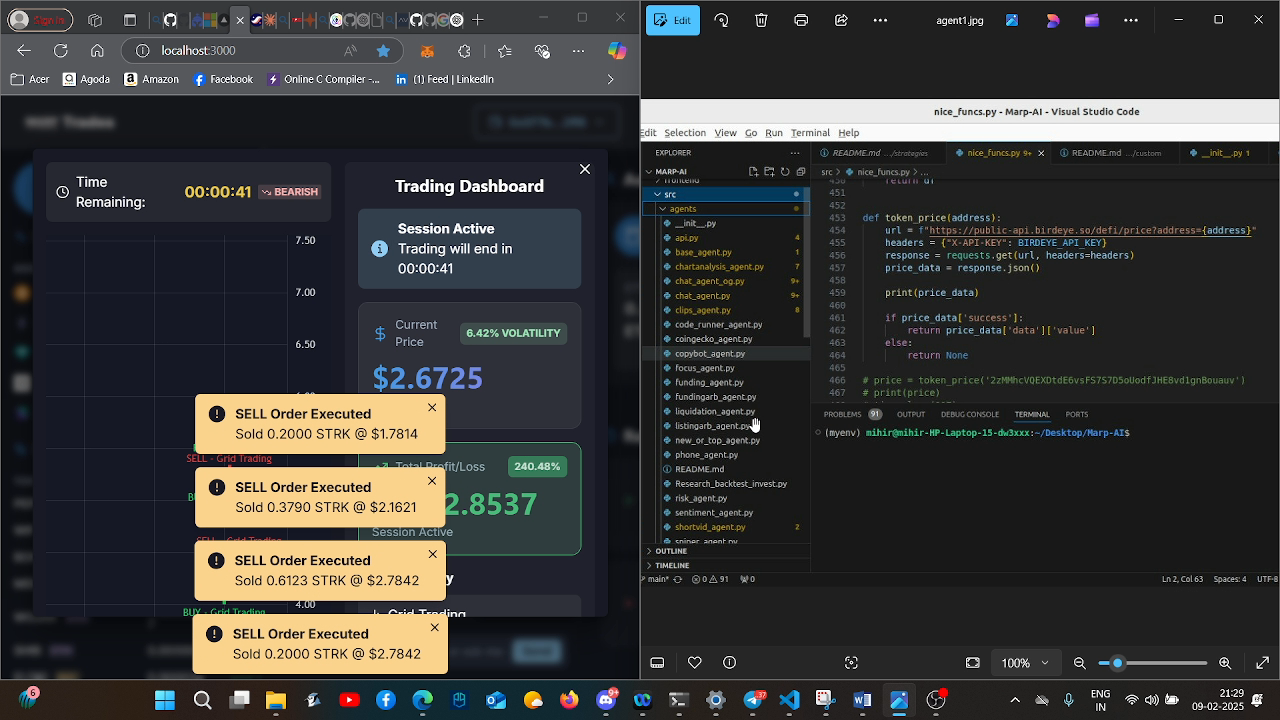Screen dimensions: 1280x720
Task: Open Visual Studio Code from taskbar
Action: pyautogui.click(x=789, y=700)
